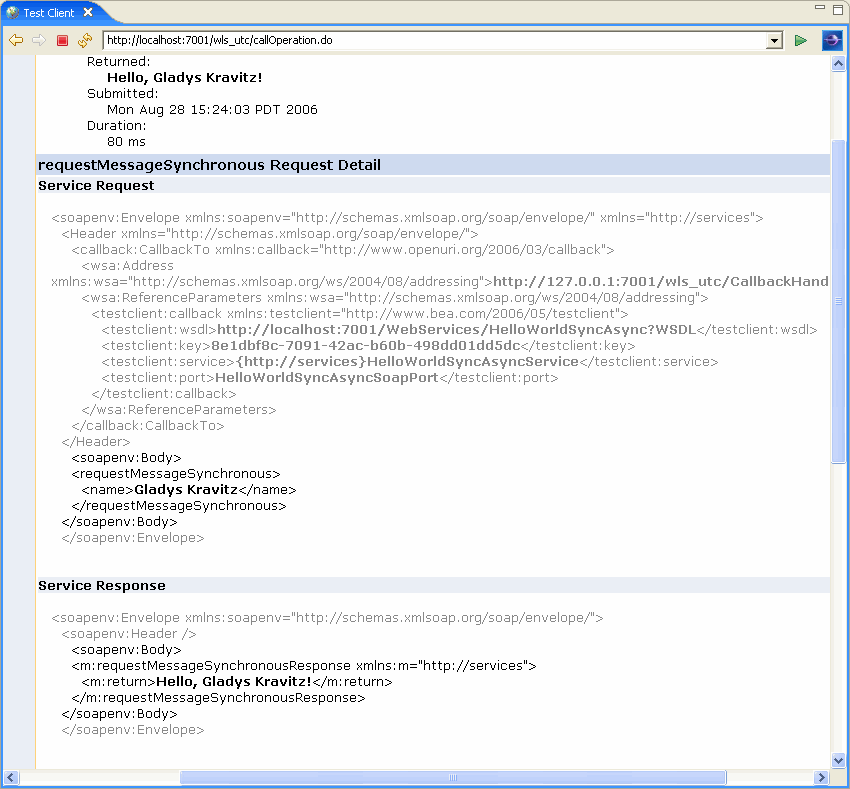The height and width of the screenshot is (789, 850).
Task: Open the URL history dropdown arrow
Action: 774,40
